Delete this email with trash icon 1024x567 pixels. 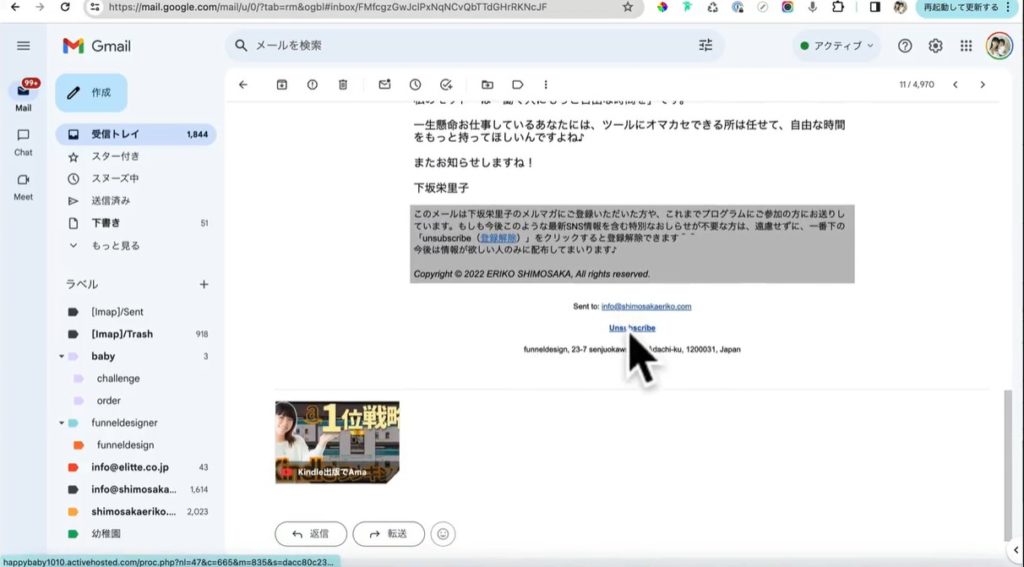tap(343, 85)
